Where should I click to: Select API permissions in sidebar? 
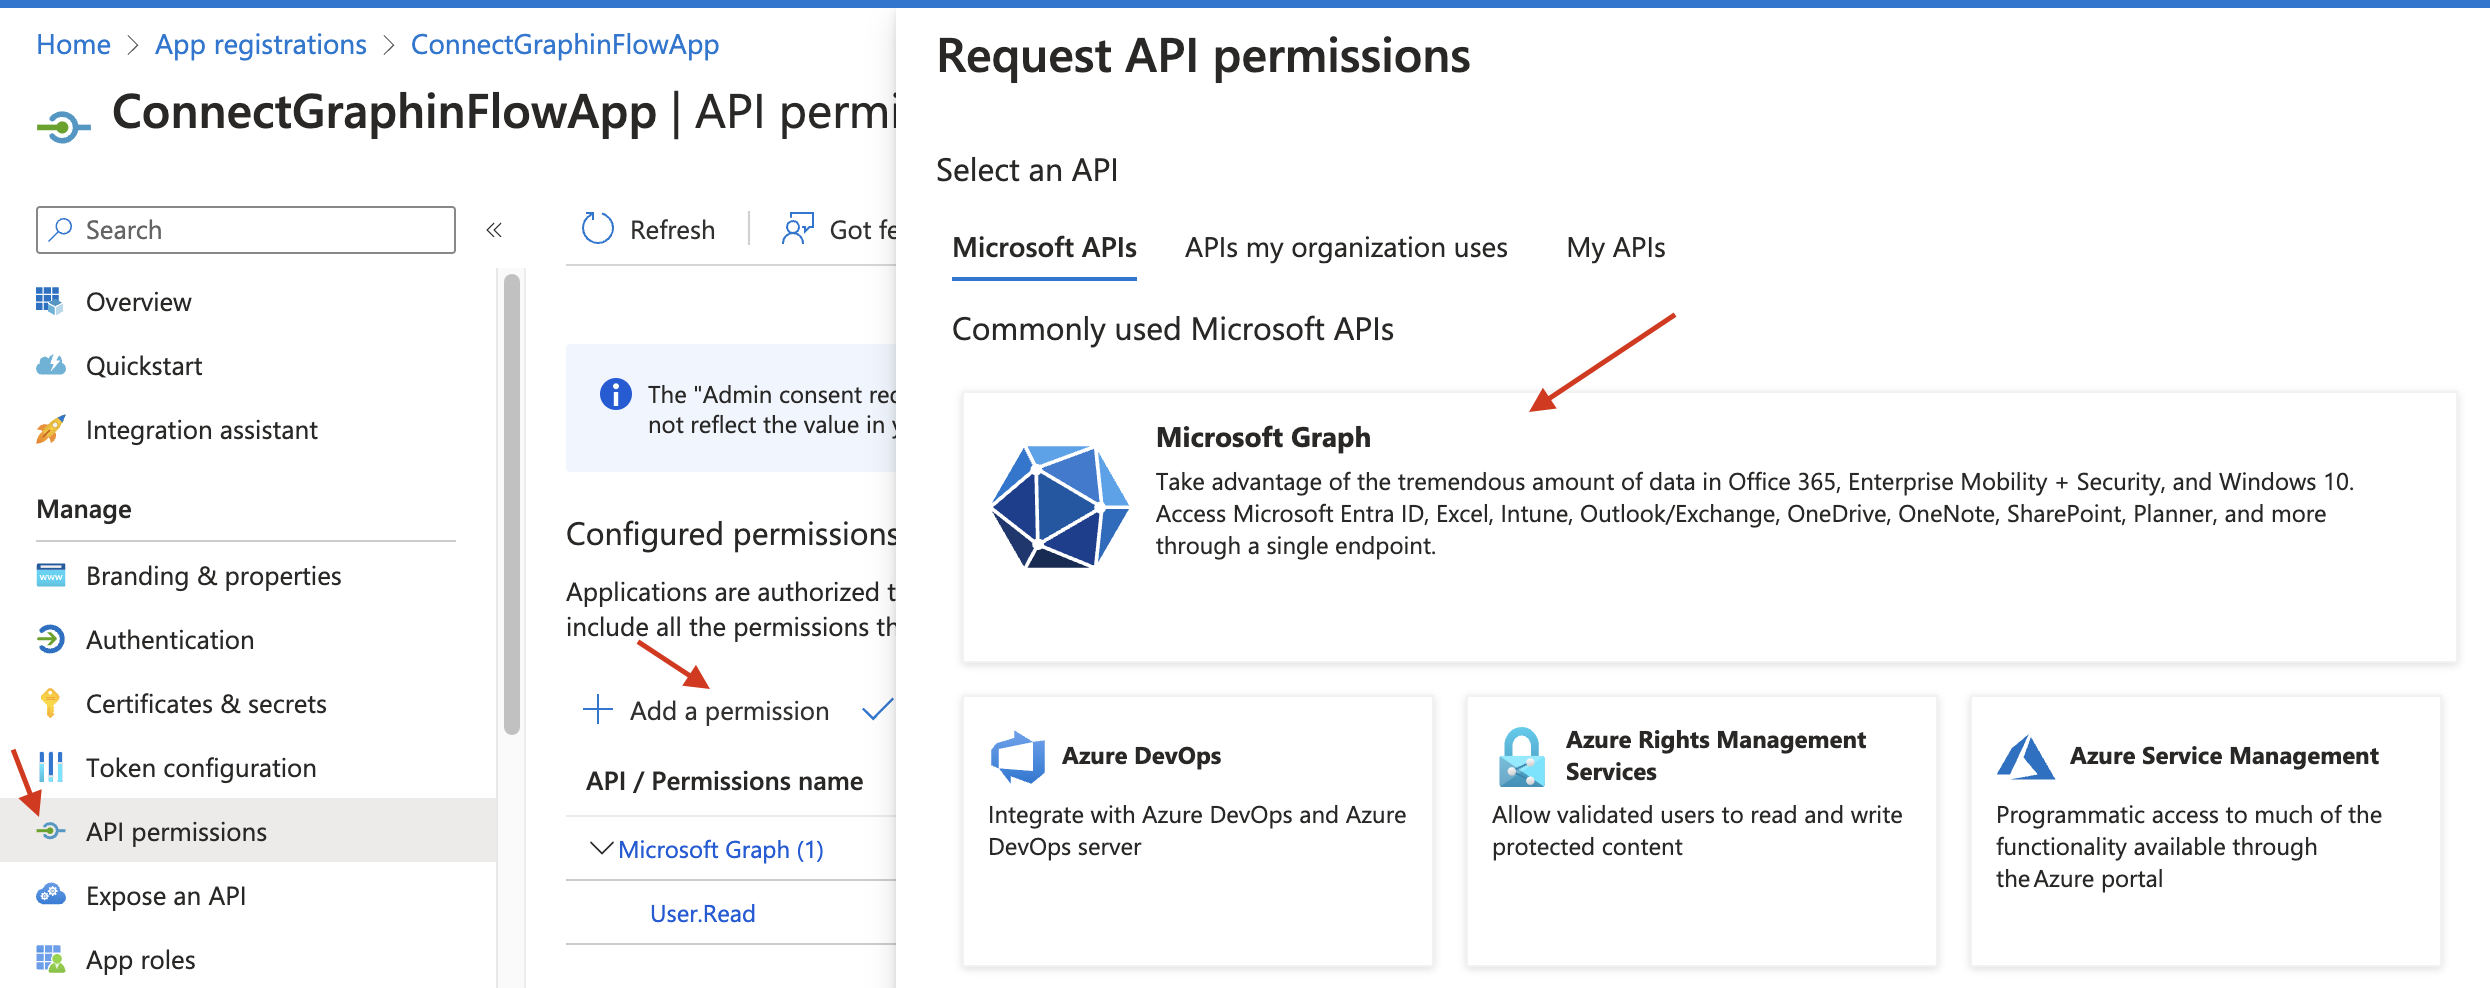coord(248,831)
